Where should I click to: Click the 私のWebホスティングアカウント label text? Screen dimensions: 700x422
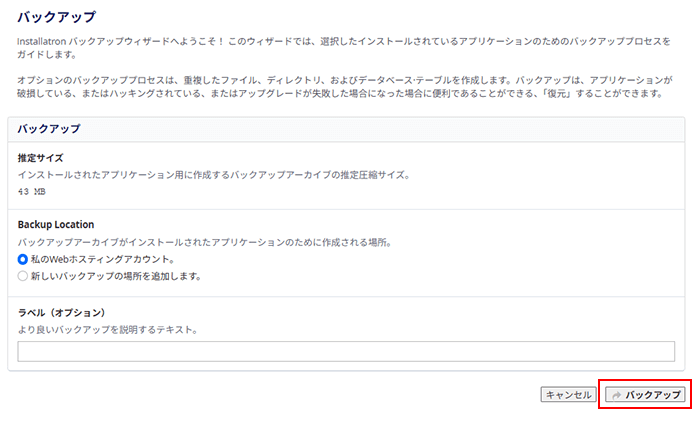coord(103,259)
